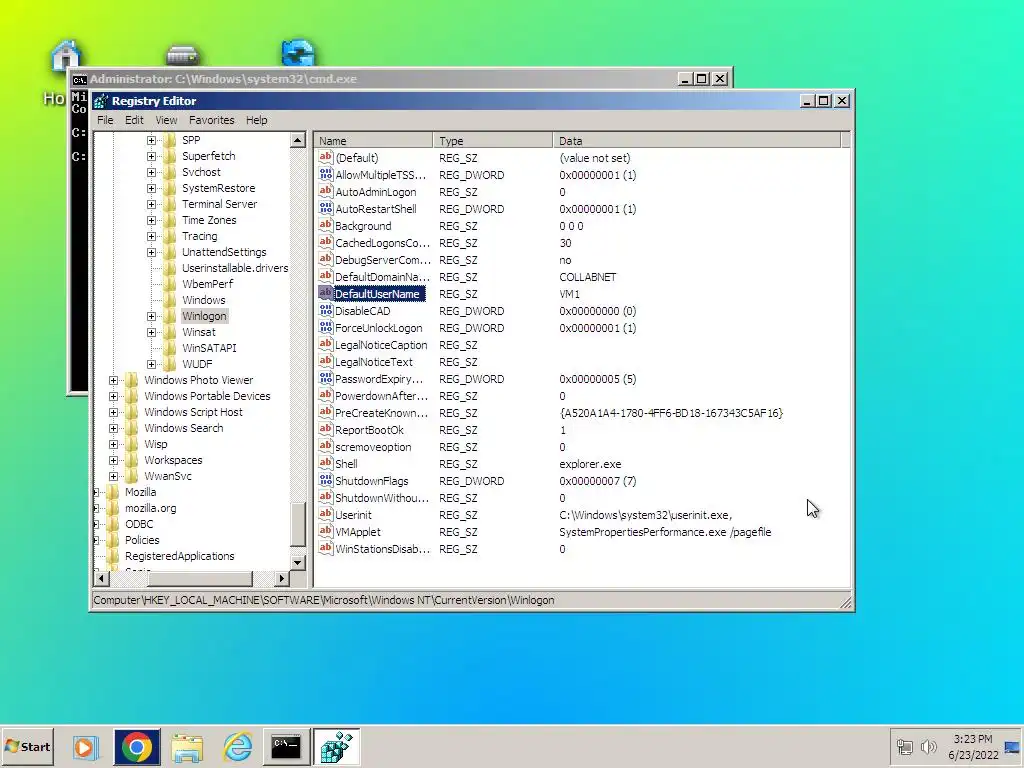Click the DisableCAD DWORD icon

(325, 310)
